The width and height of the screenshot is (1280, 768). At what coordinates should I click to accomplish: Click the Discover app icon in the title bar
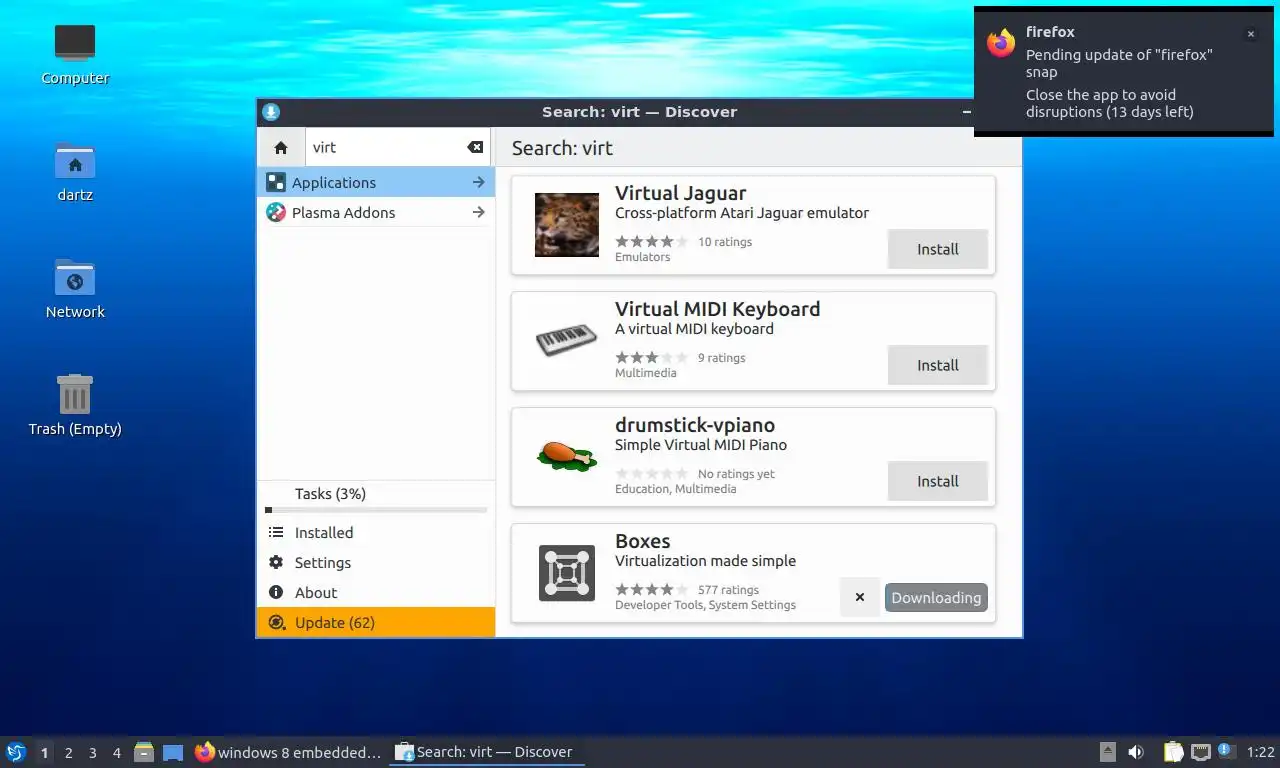pos(271,112)
